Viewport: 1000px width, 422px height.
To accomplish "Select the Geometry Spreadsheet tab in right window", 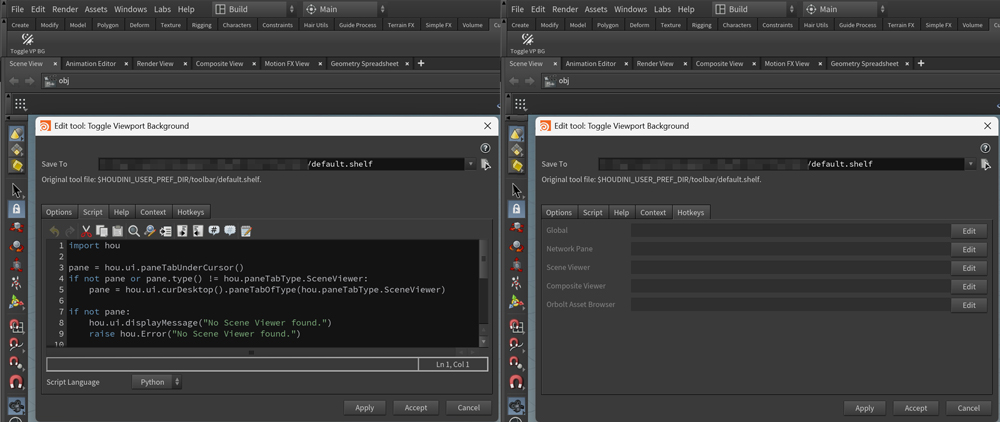I will point(864,64).
